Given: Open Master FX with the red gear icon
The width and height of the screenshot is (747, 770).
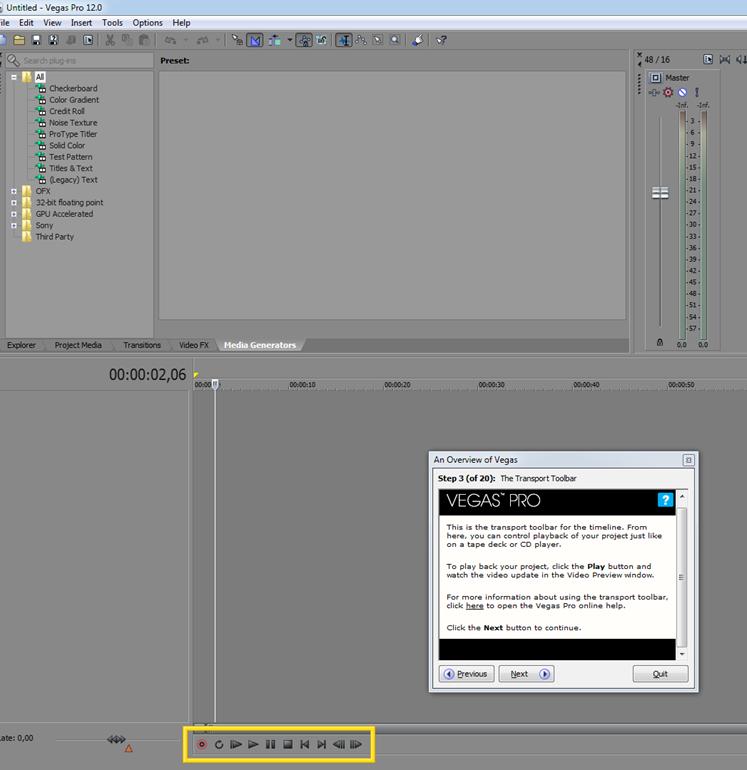Looking at the screenshot, I should (x=668, y=92).
